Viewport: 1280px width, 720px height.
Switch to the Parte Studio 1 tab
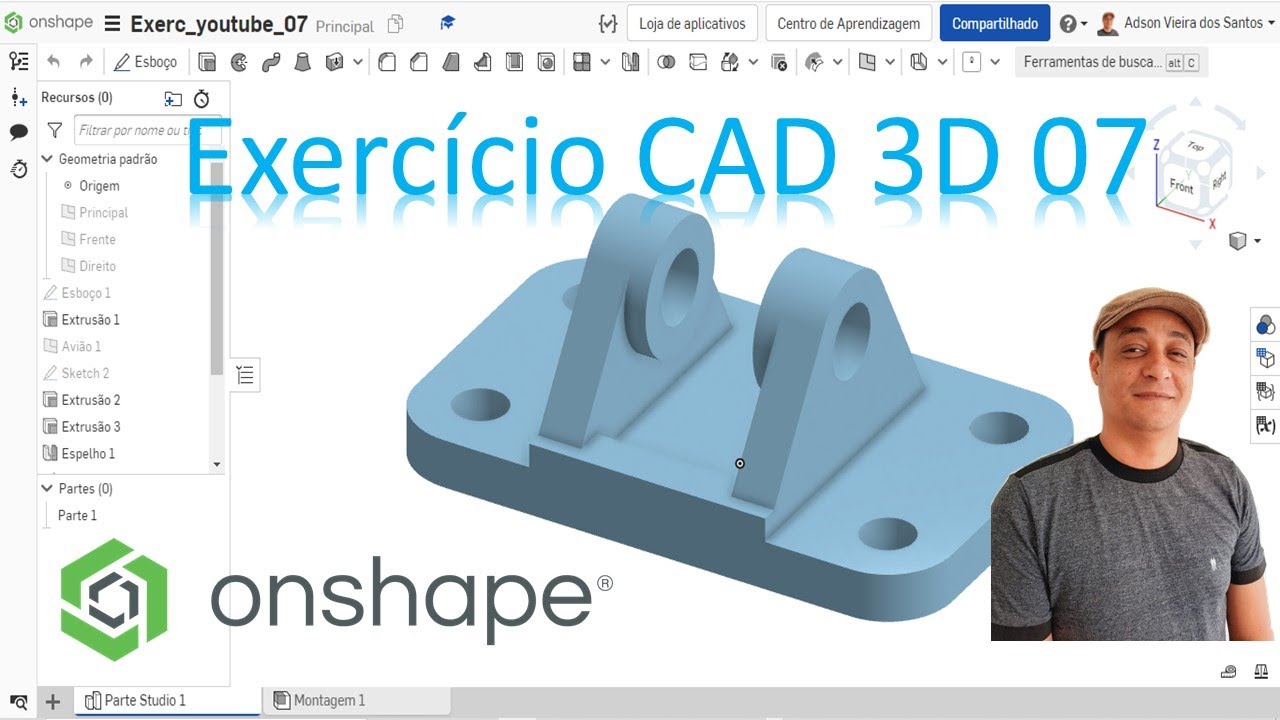[x=168, y=701]
